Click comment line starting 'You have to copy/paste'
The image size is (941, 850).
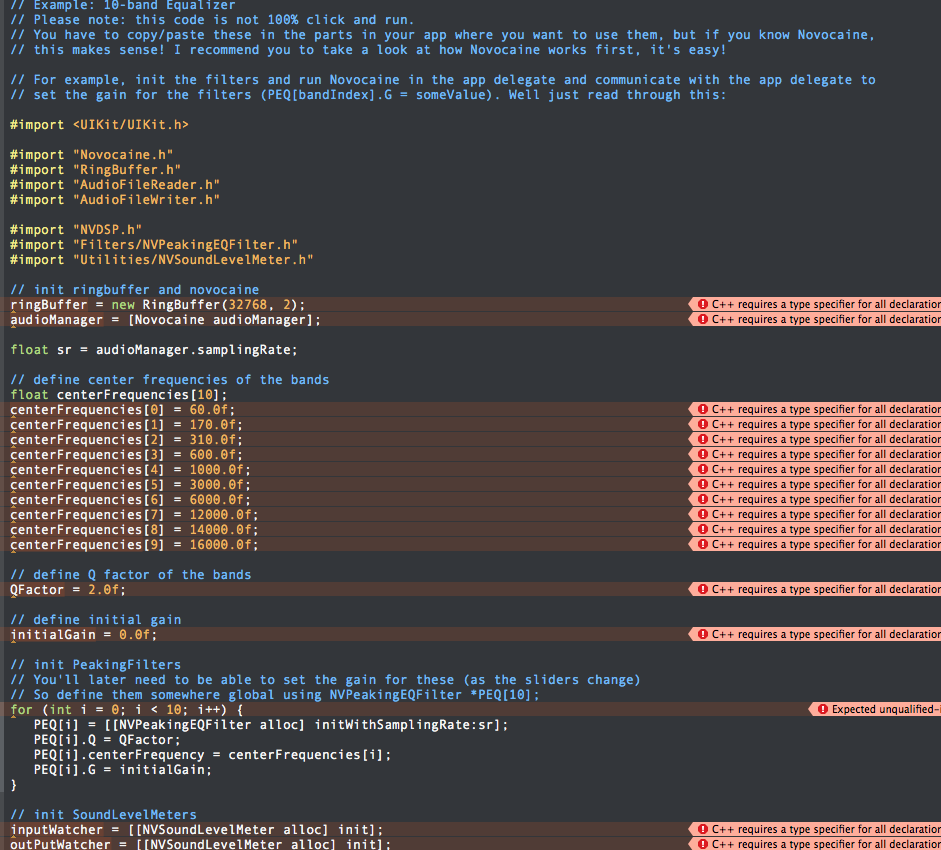(x=443, y=35)
